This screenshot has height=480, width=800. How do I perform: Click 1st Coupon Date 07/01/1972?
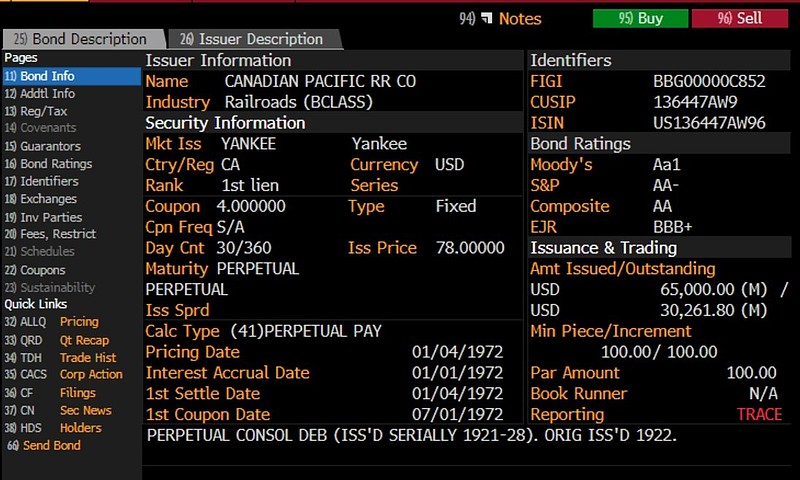[x=457, y=414]
